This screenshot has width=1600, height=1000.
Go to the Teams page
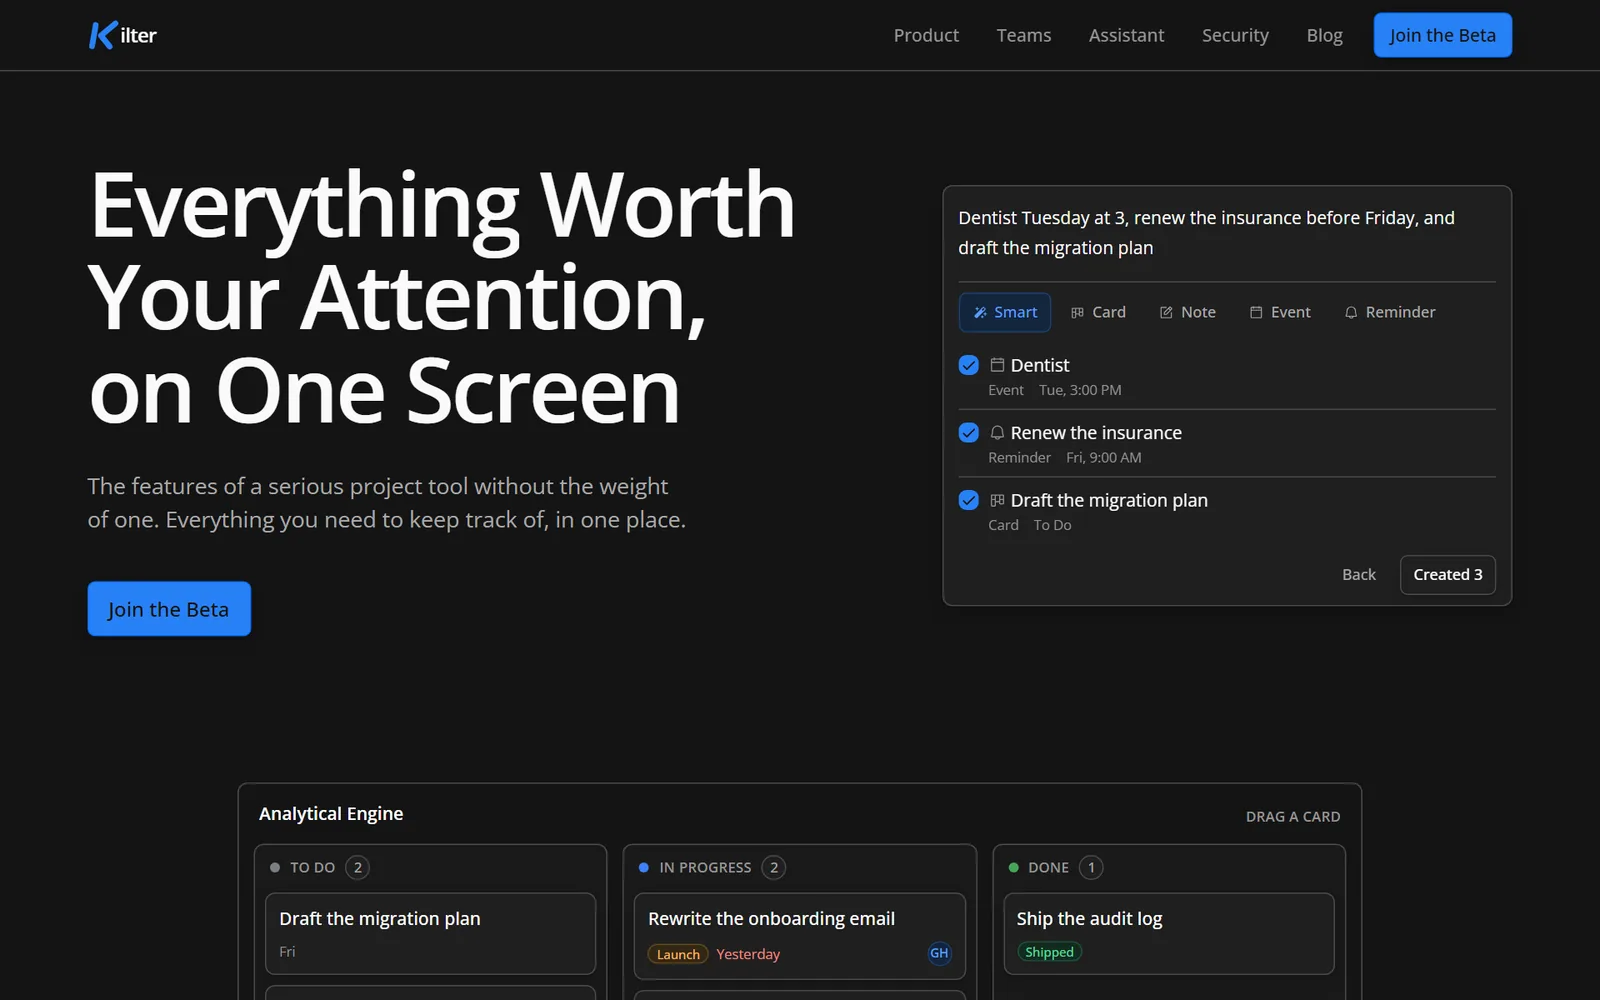point(1024,35)
